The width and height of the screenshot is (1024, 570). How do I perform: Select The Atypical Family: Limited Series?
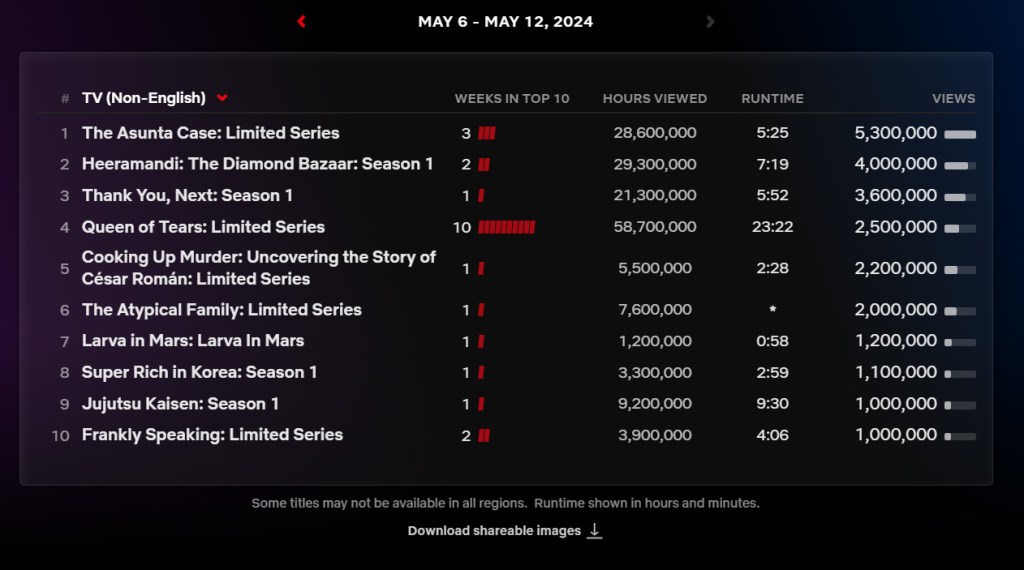coord(221,310)
